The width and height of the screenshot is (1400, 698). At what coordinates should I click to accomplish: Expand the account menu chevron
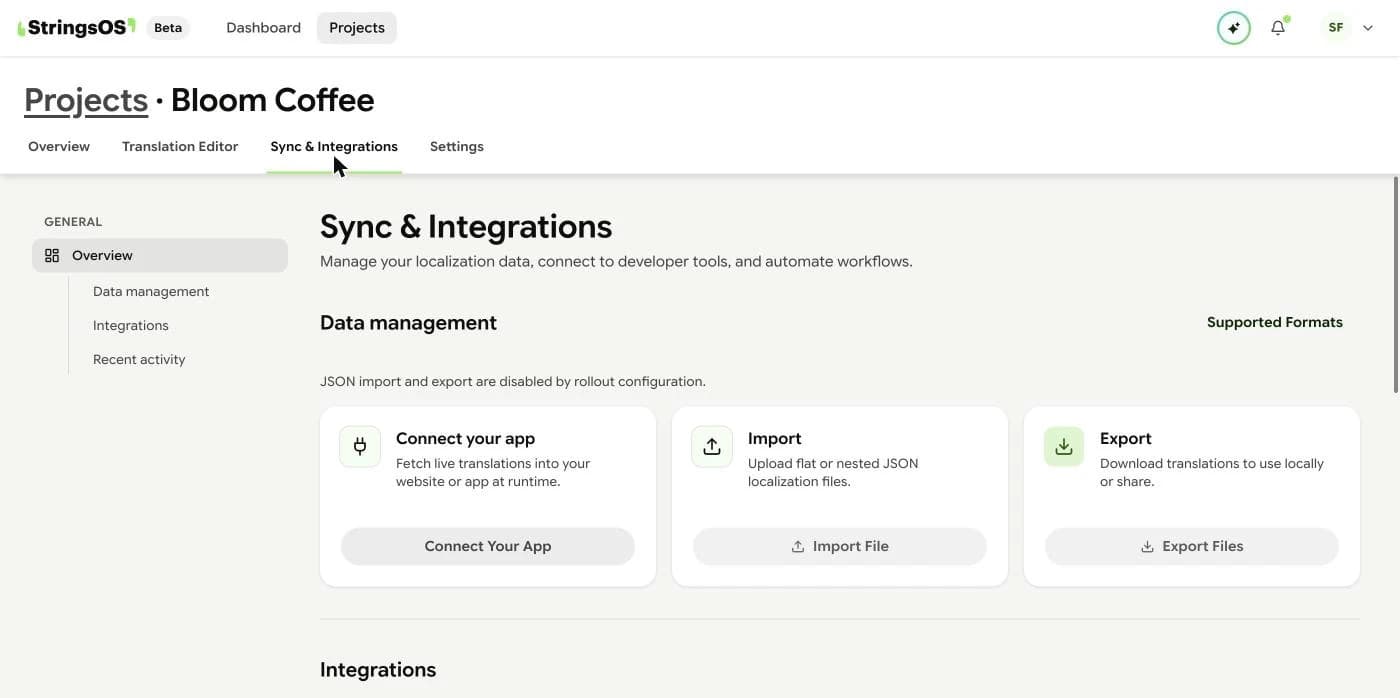pos(1368,28)
